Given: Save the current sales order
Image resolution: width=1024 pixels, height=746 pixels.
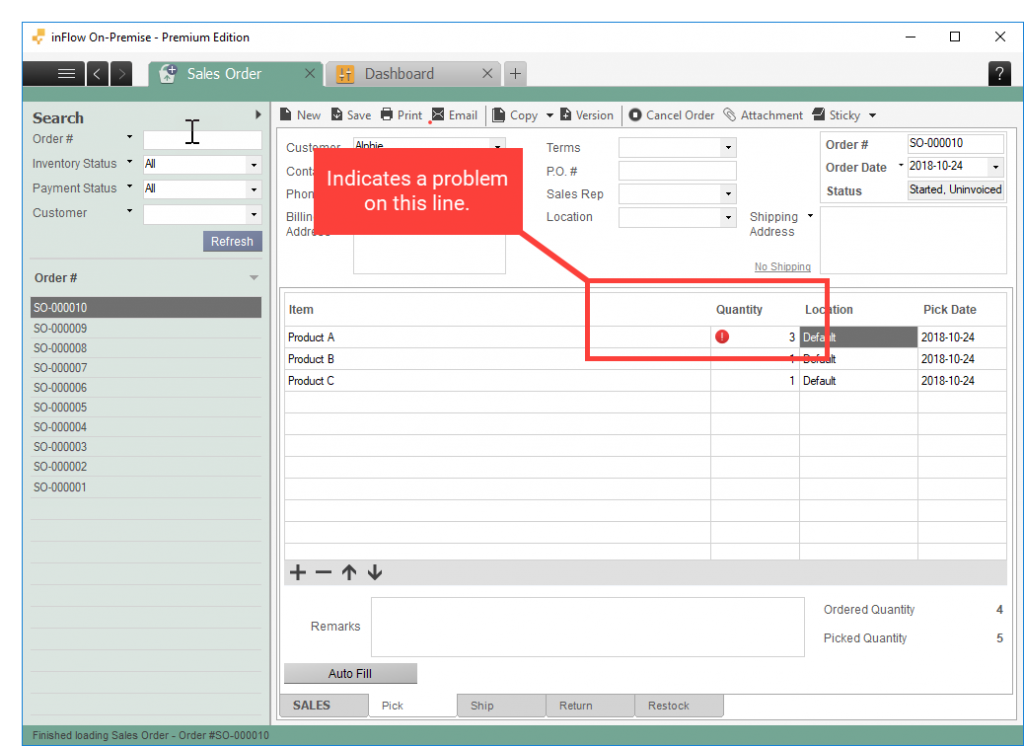Looking at the screenshot, I should tap(337, 115).
